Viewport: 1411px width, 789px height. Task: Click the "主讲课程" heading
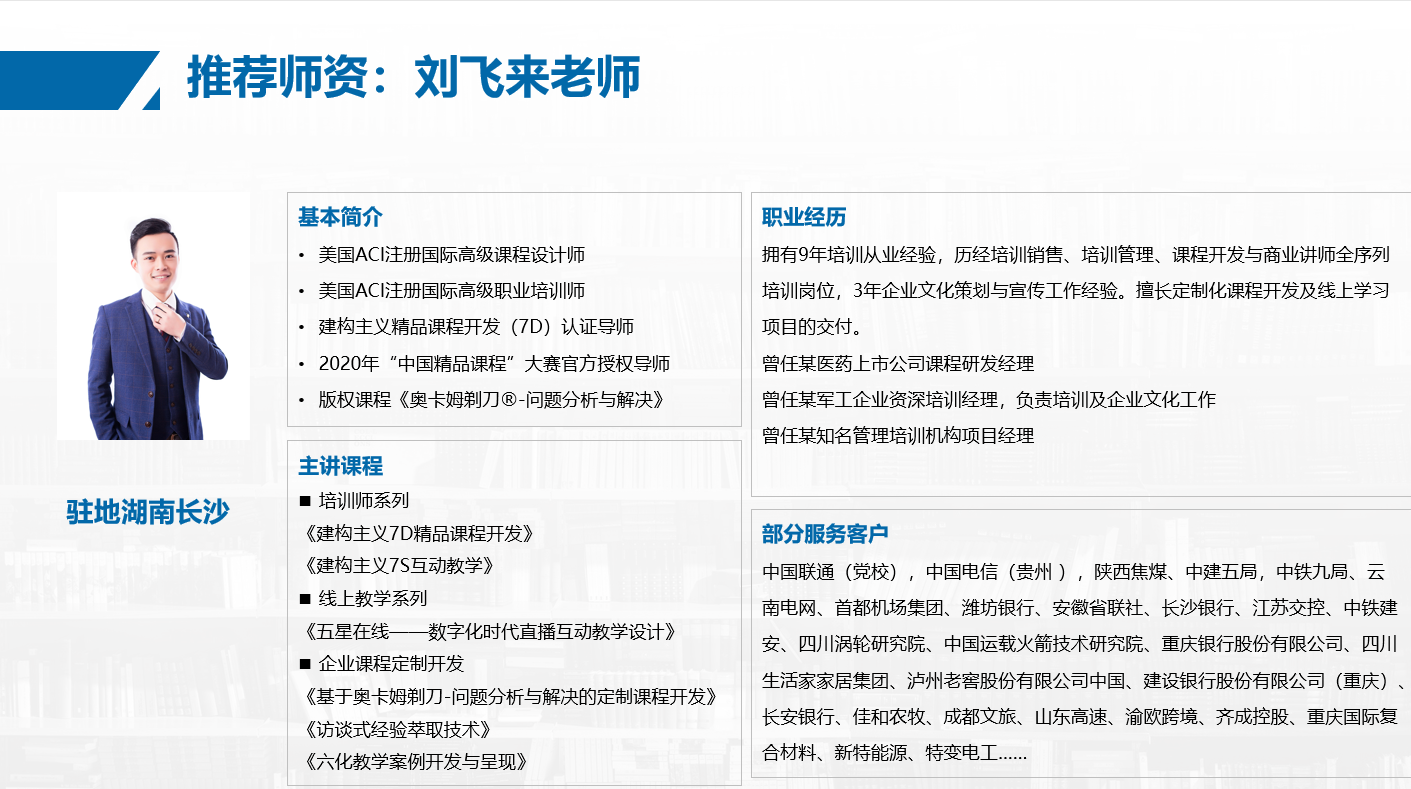[340, 466]
